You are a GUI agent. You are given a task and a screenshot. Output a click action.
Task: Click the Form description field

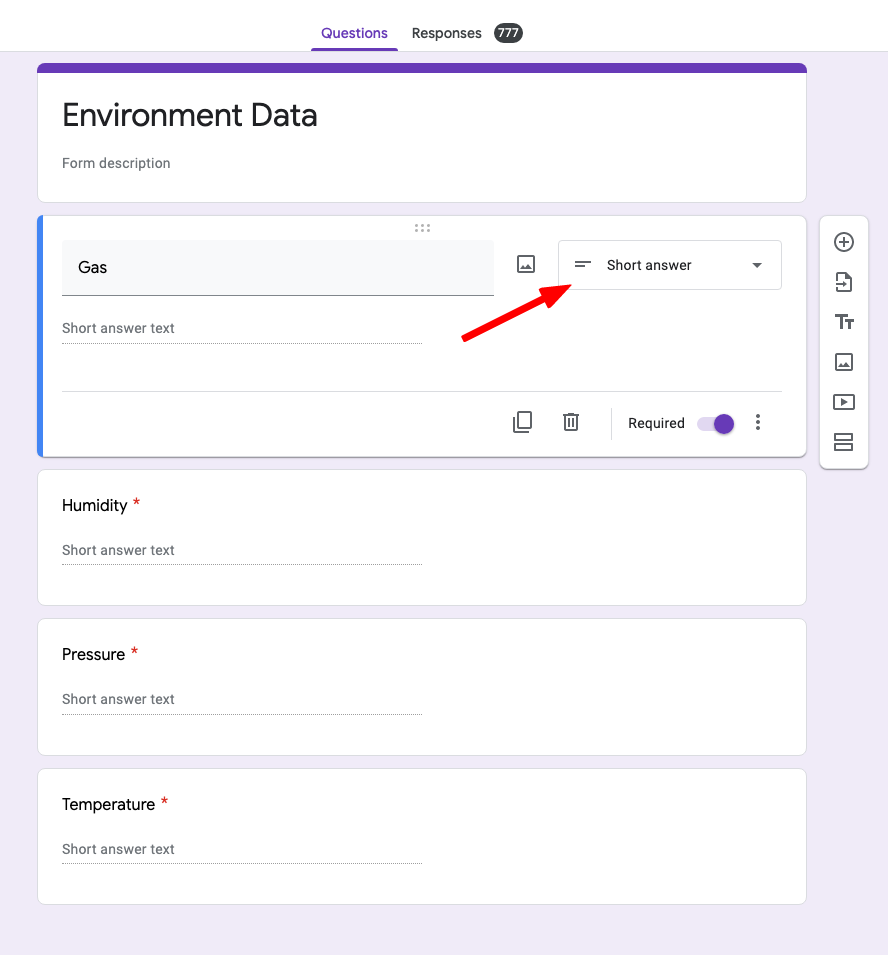(116, 163)
